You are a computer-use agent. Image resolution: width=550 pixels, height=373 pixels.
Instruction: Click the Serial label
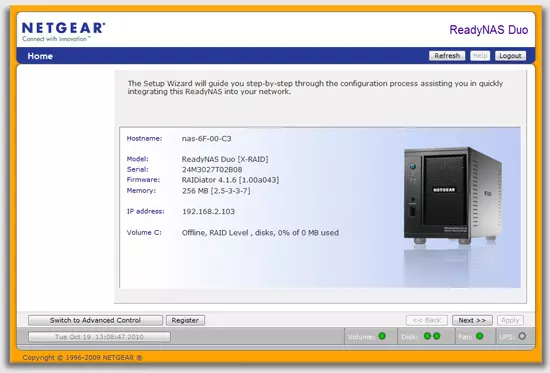(138, 169)
